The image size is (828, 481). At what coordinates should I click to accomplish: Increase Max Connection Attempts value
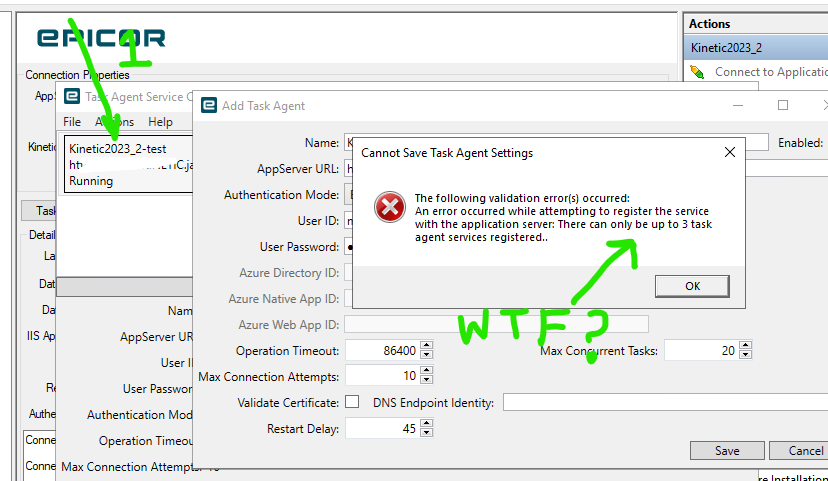[x=427, y=371]
